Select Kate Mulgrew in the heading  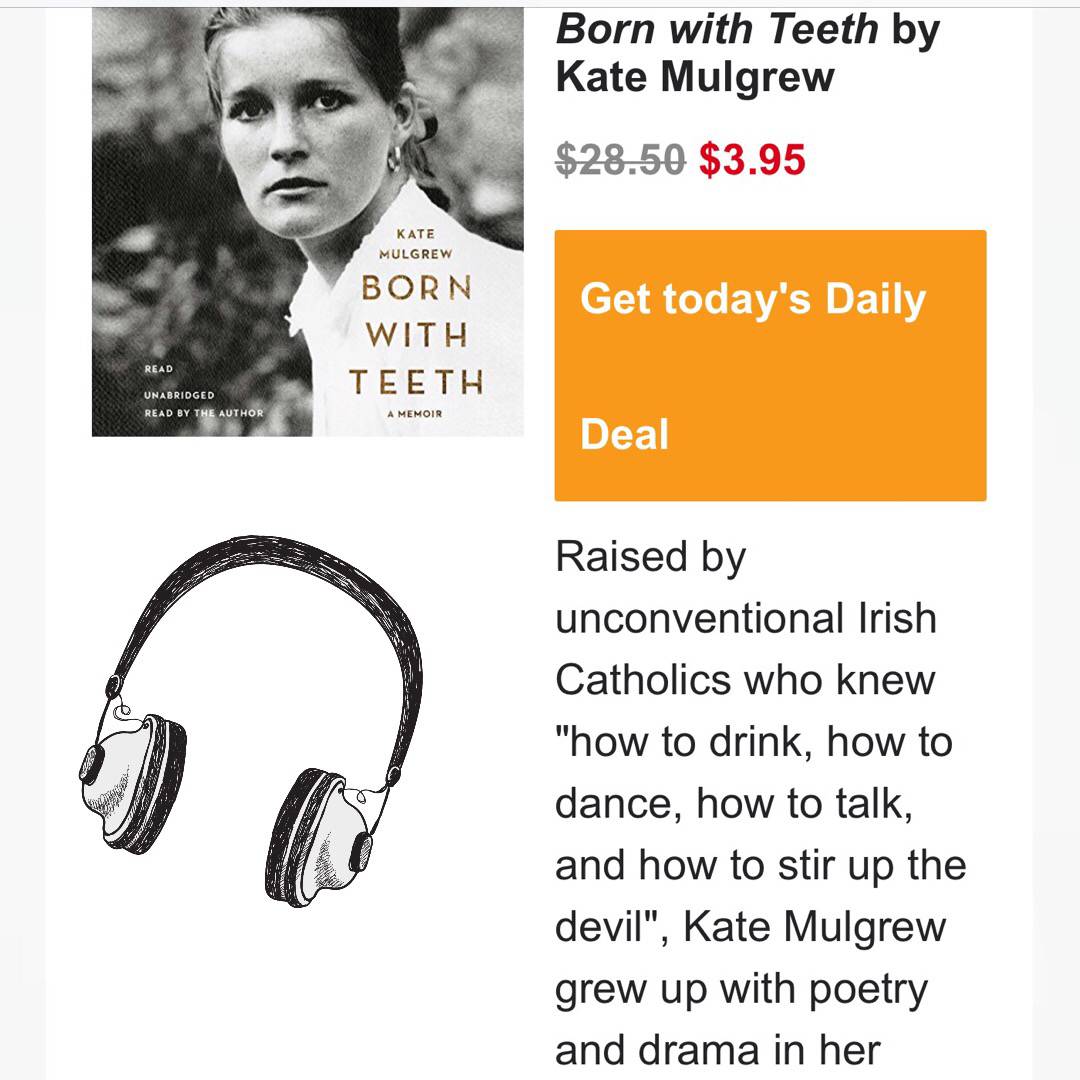pyautogui.click(x=694, y=77)
